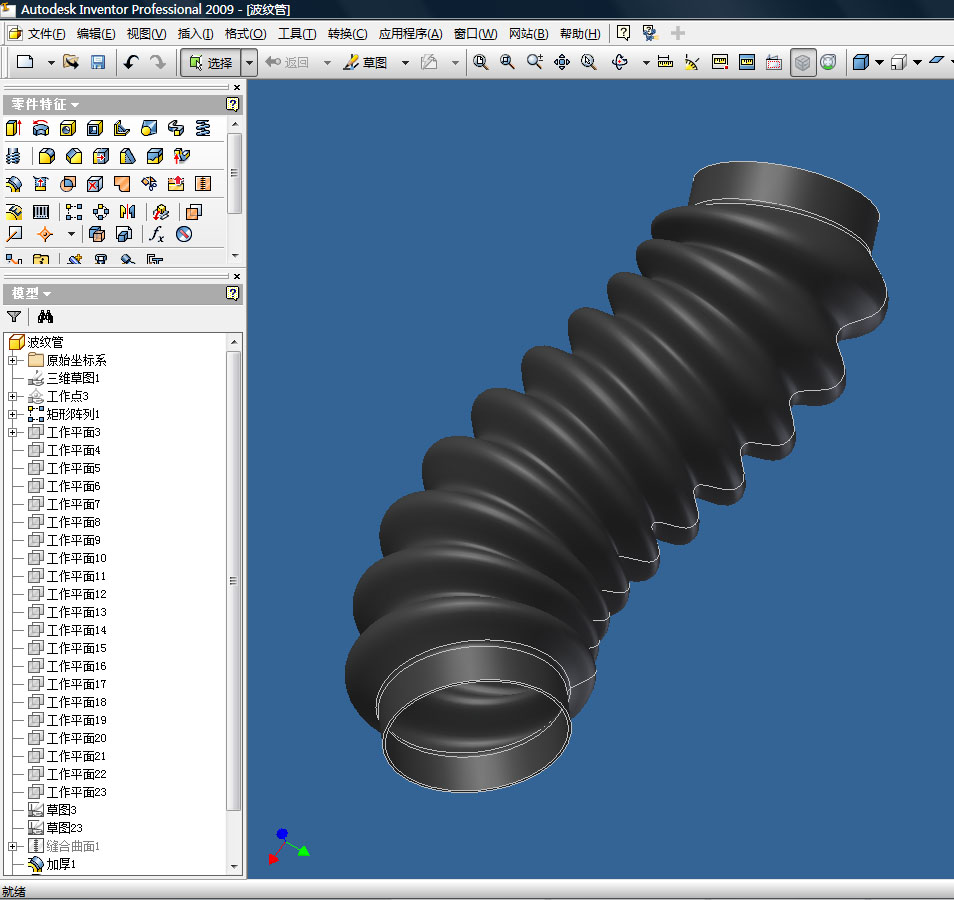This screenshot has height=900, width=954.
Task: Click the Undo arrow icon
Action: tap(131, 62)
